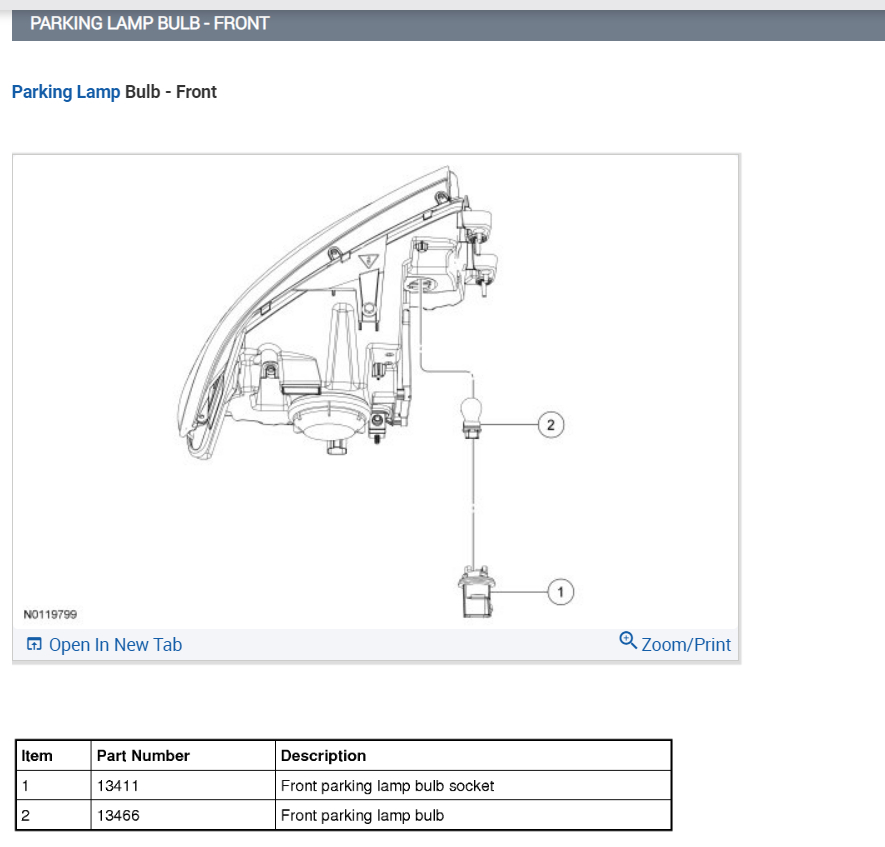Click Item 2 cell in parts table
Image resolution: width=885 pixels, height=847 pixels.
(x=54, y=815)
